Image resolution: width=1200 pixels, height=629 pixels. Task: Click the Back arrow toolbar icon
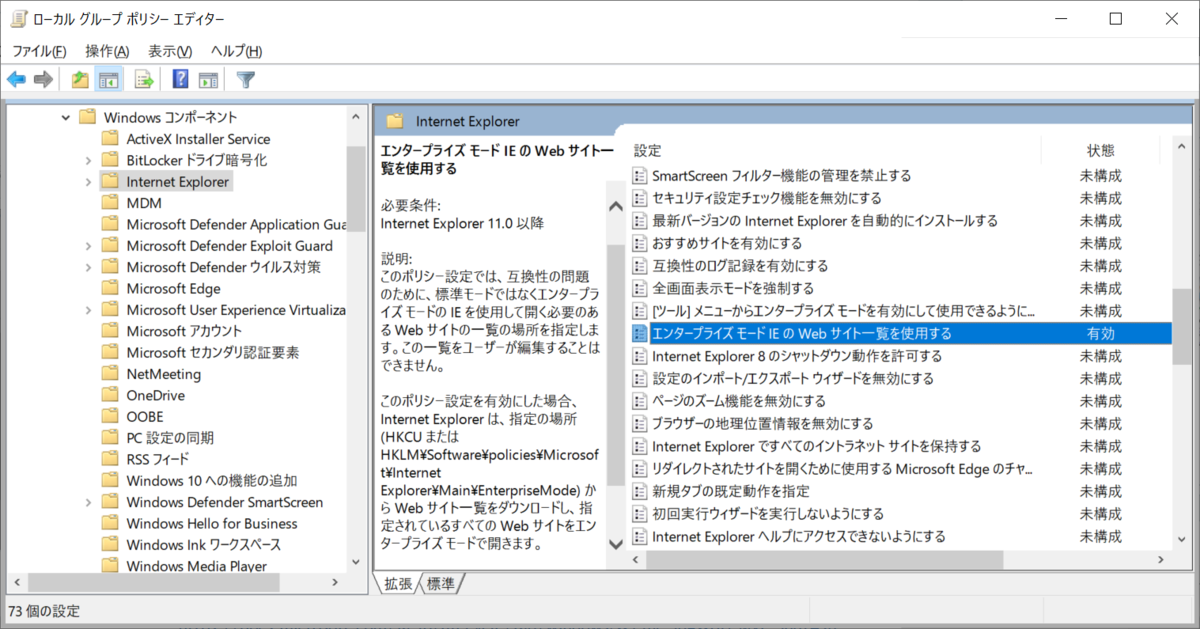tap(17, 80)
